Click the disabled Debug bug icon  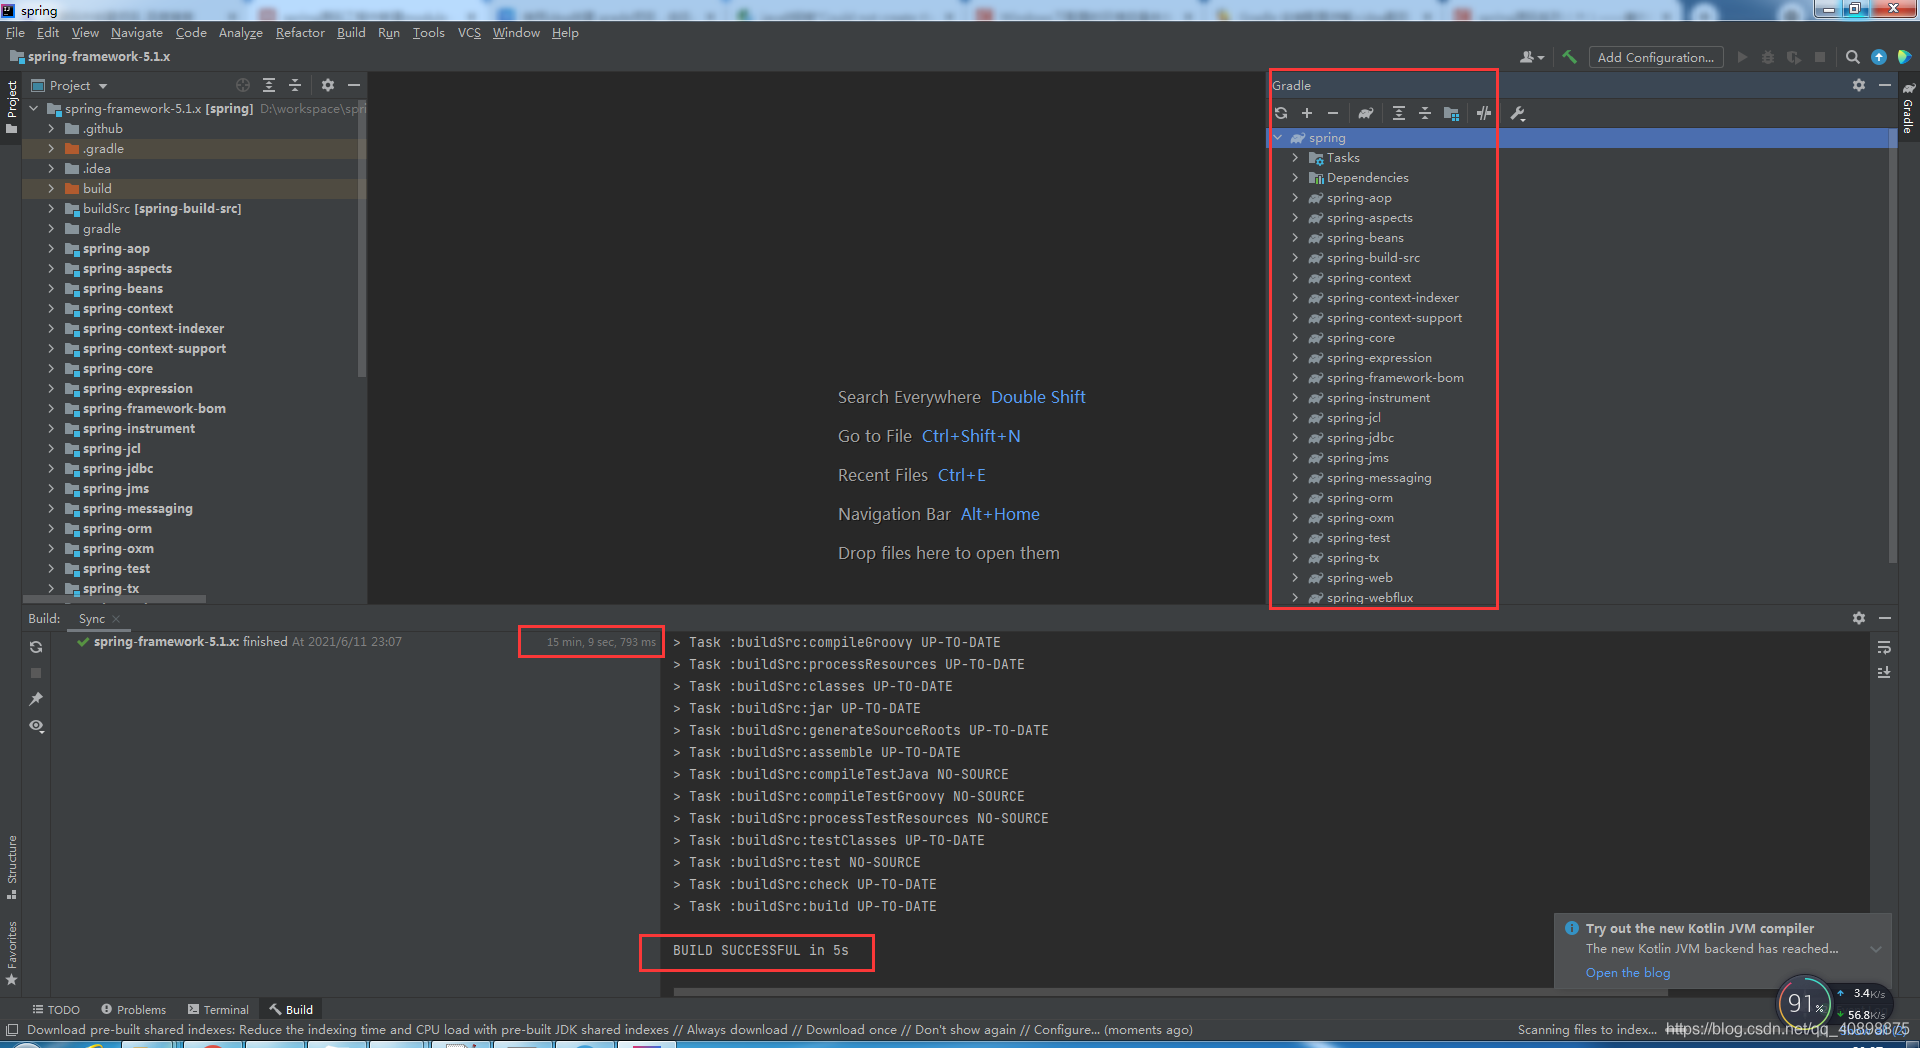(x=1768, y=57)
